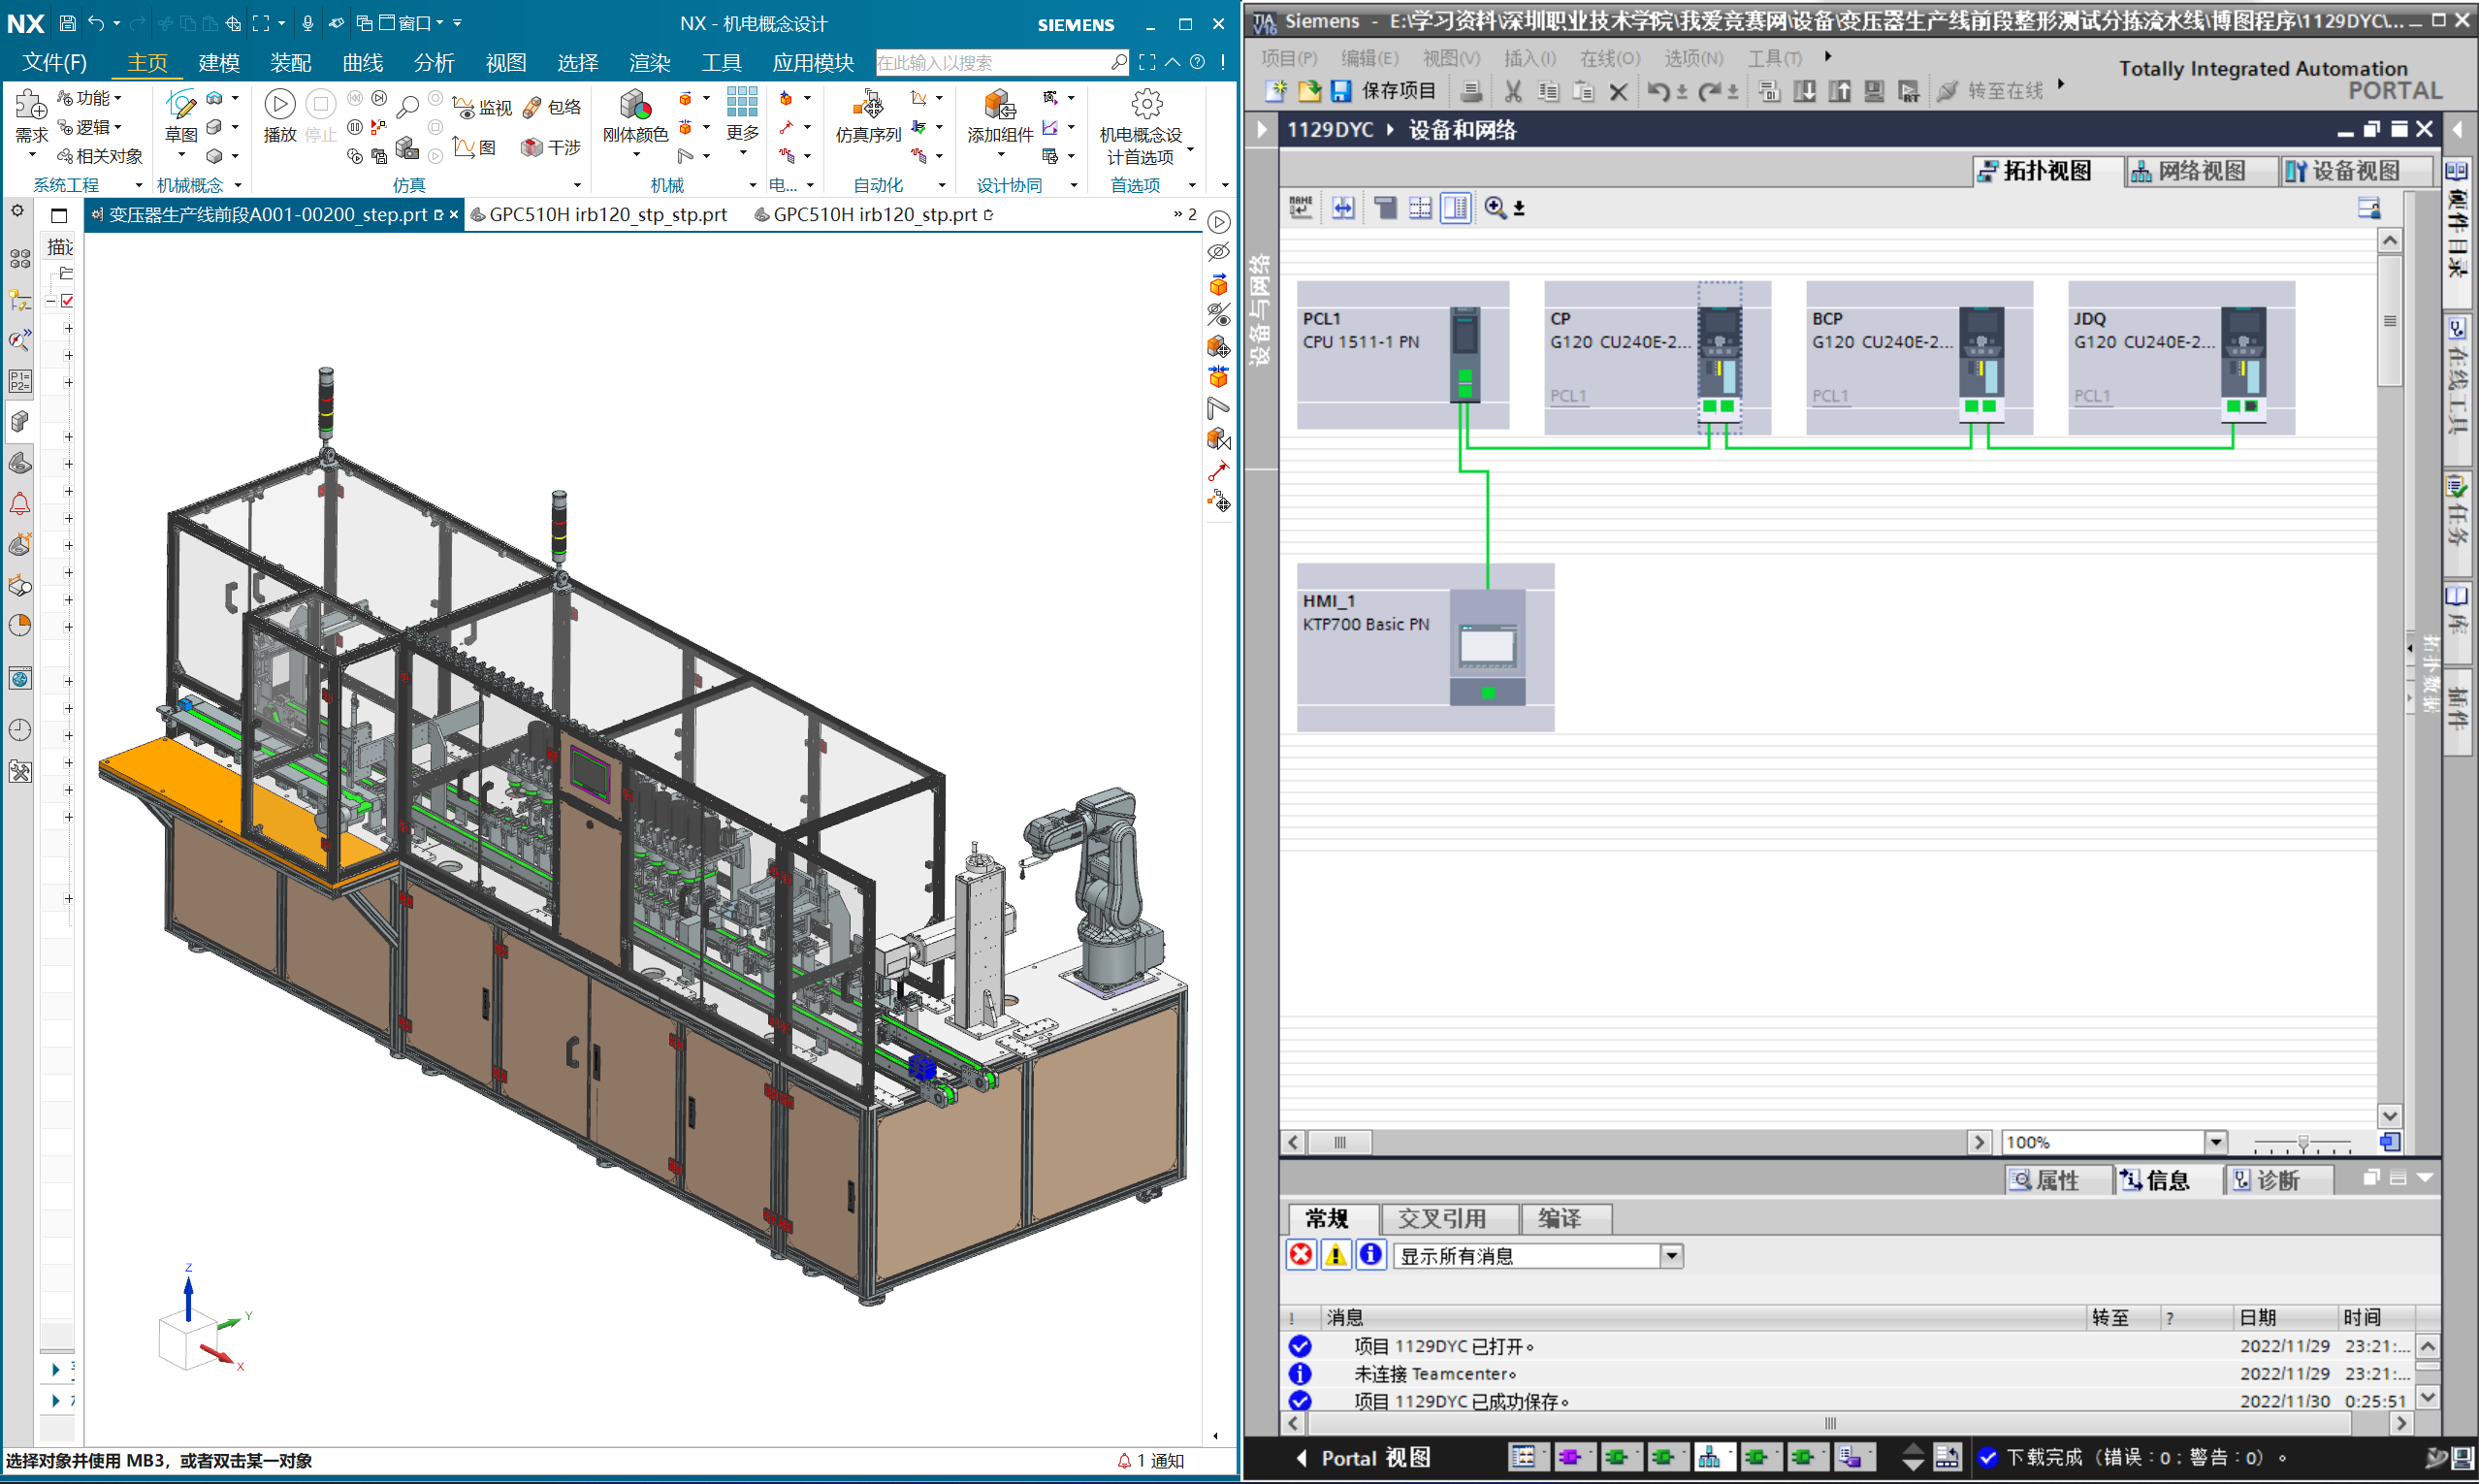
Task: Collapse the TIA inspector panel arrow
Action: (x=2425, y=1179)
